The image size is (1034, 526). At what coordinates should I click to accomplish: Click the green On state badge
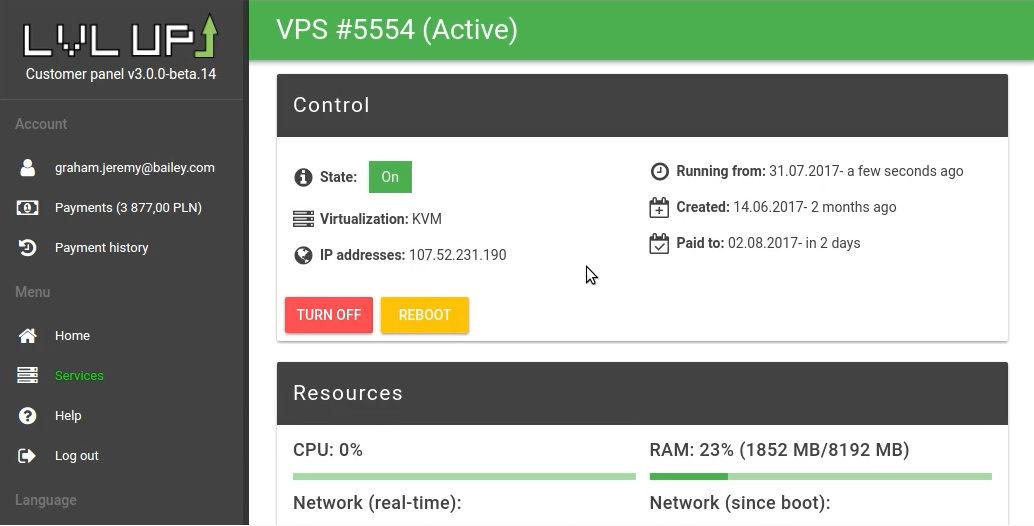pyautogui.click(x=390, y=177)
